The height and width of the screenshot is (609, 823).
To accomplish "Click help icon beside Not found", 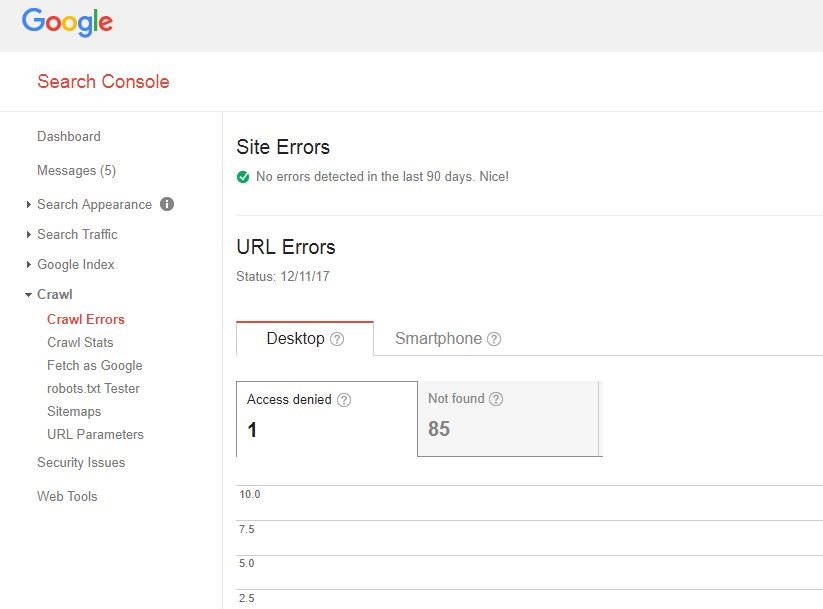I will tap(496, 399).
